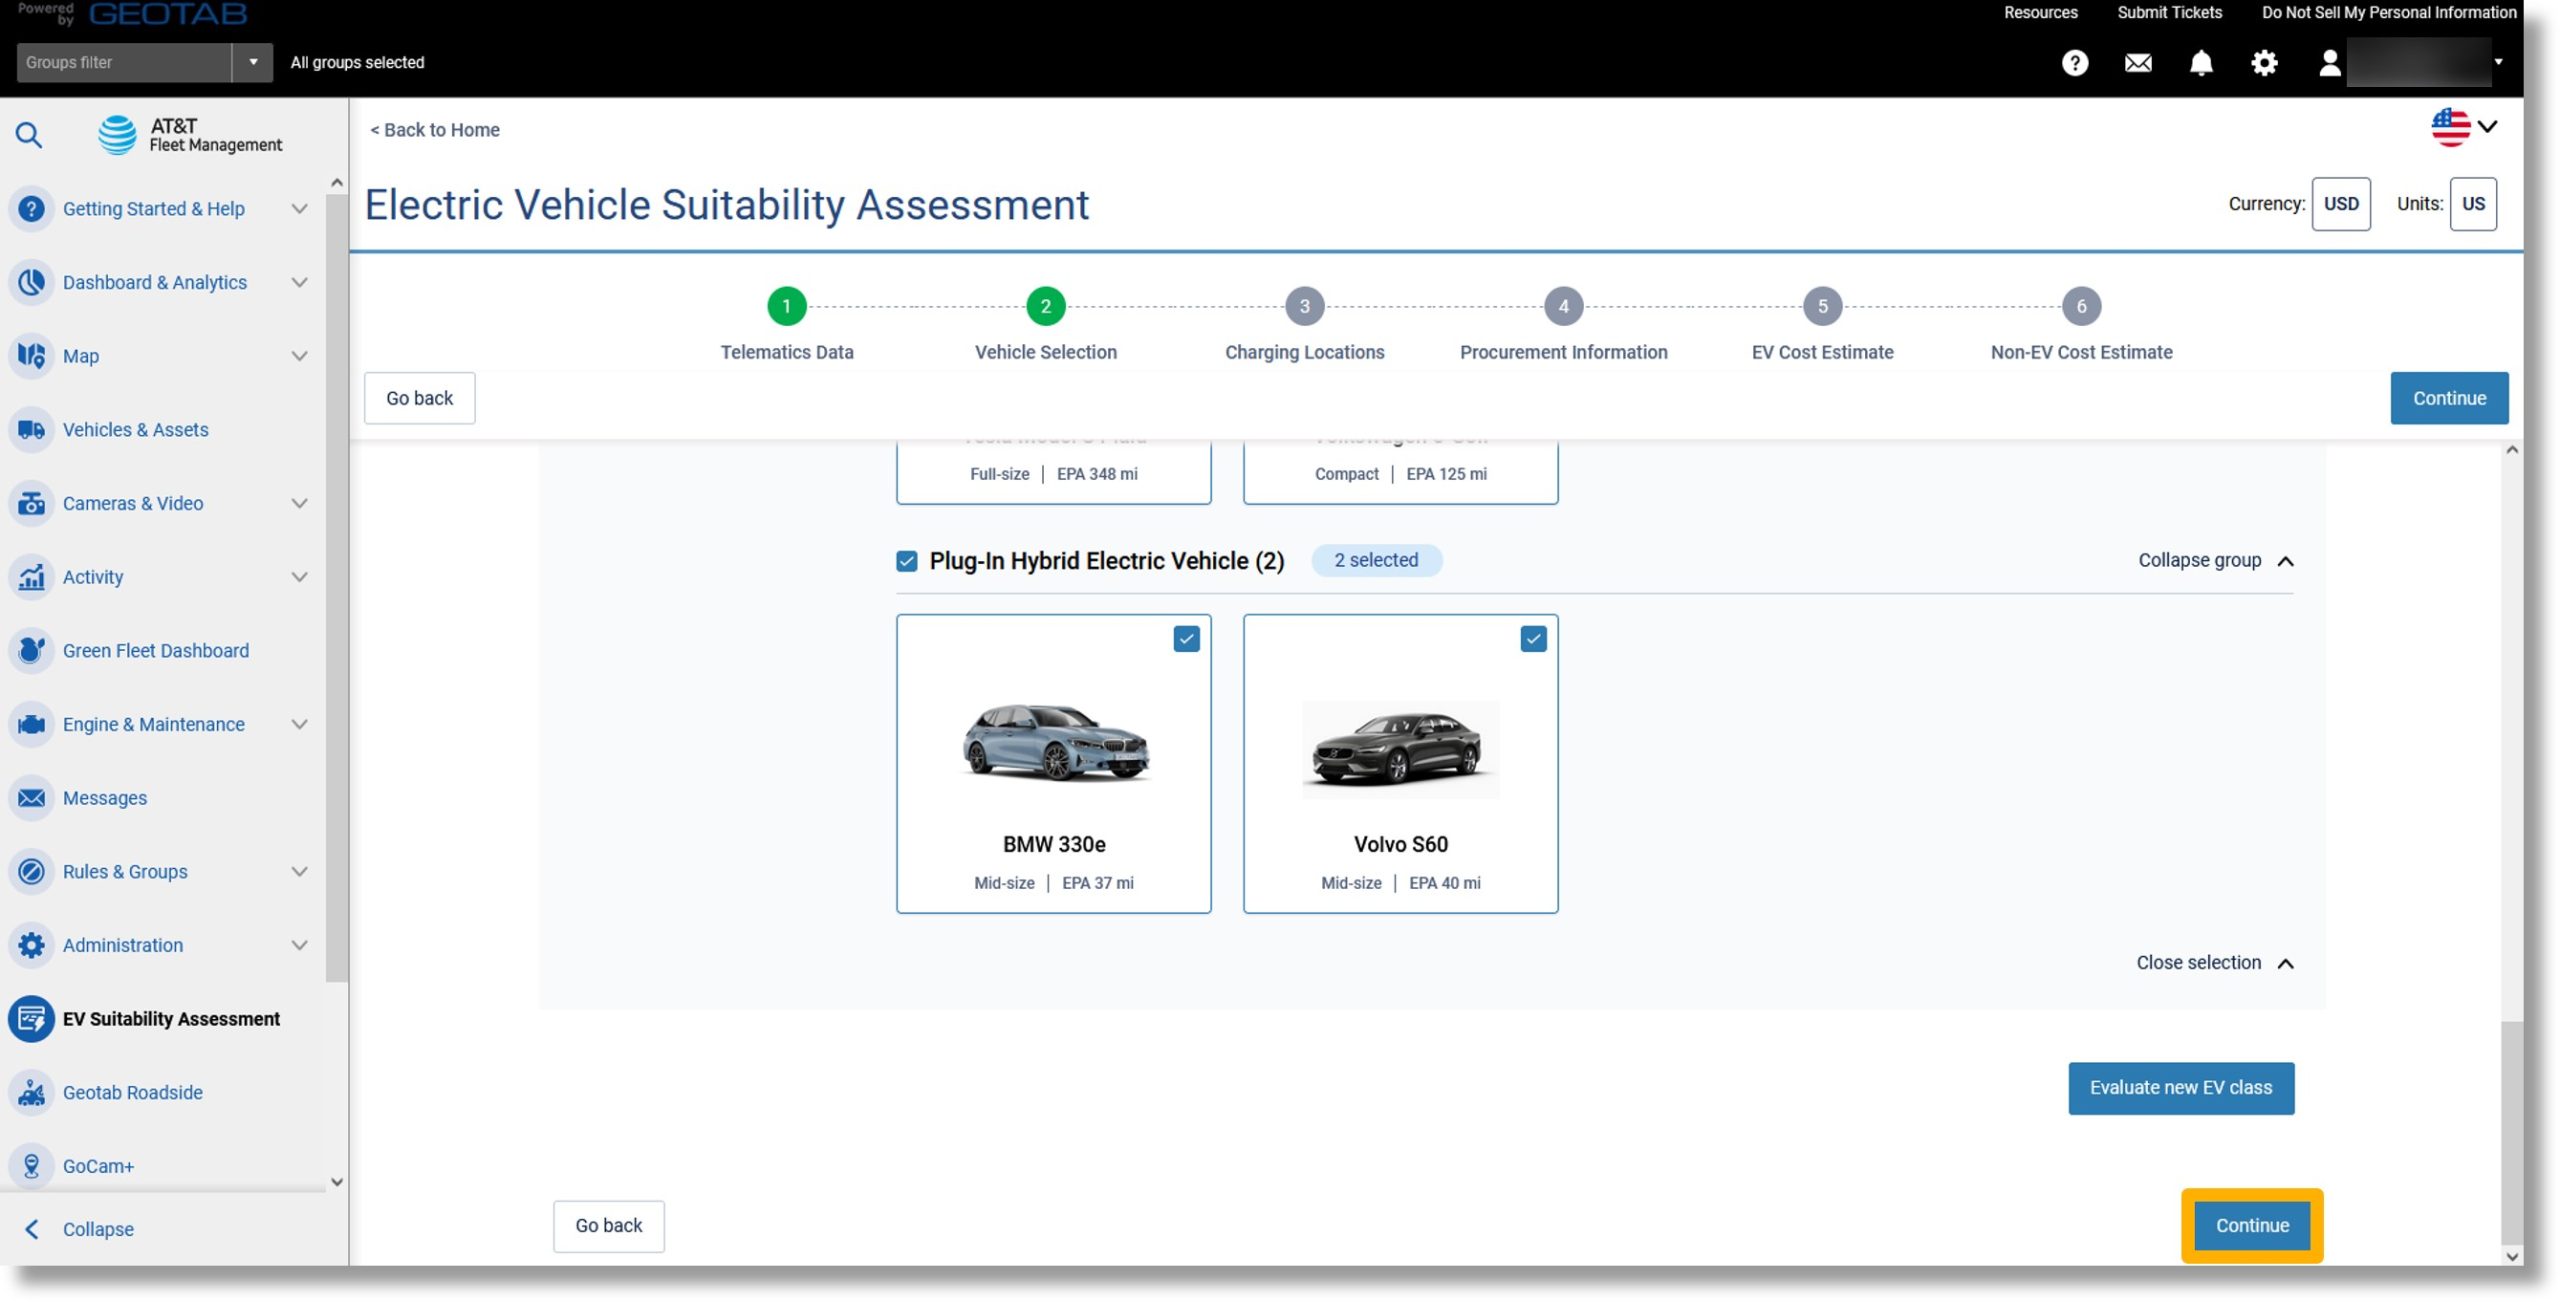Viewport: 2560px width, 1302px height.
Task: Open the user account dropdown arrow
Action: [2498, 62]
